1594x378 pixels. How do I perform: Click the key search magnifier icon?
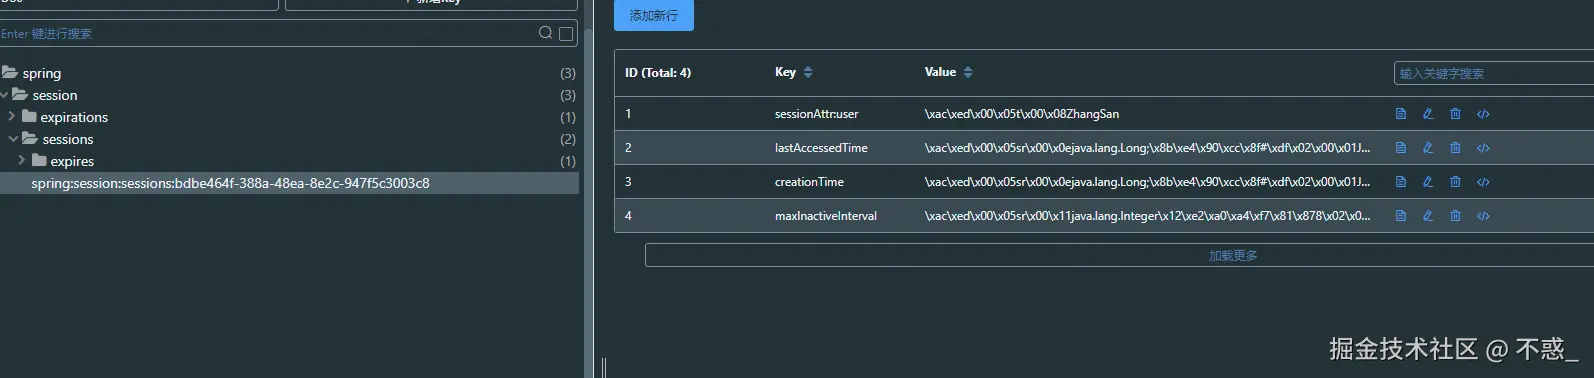pos(545,33)
